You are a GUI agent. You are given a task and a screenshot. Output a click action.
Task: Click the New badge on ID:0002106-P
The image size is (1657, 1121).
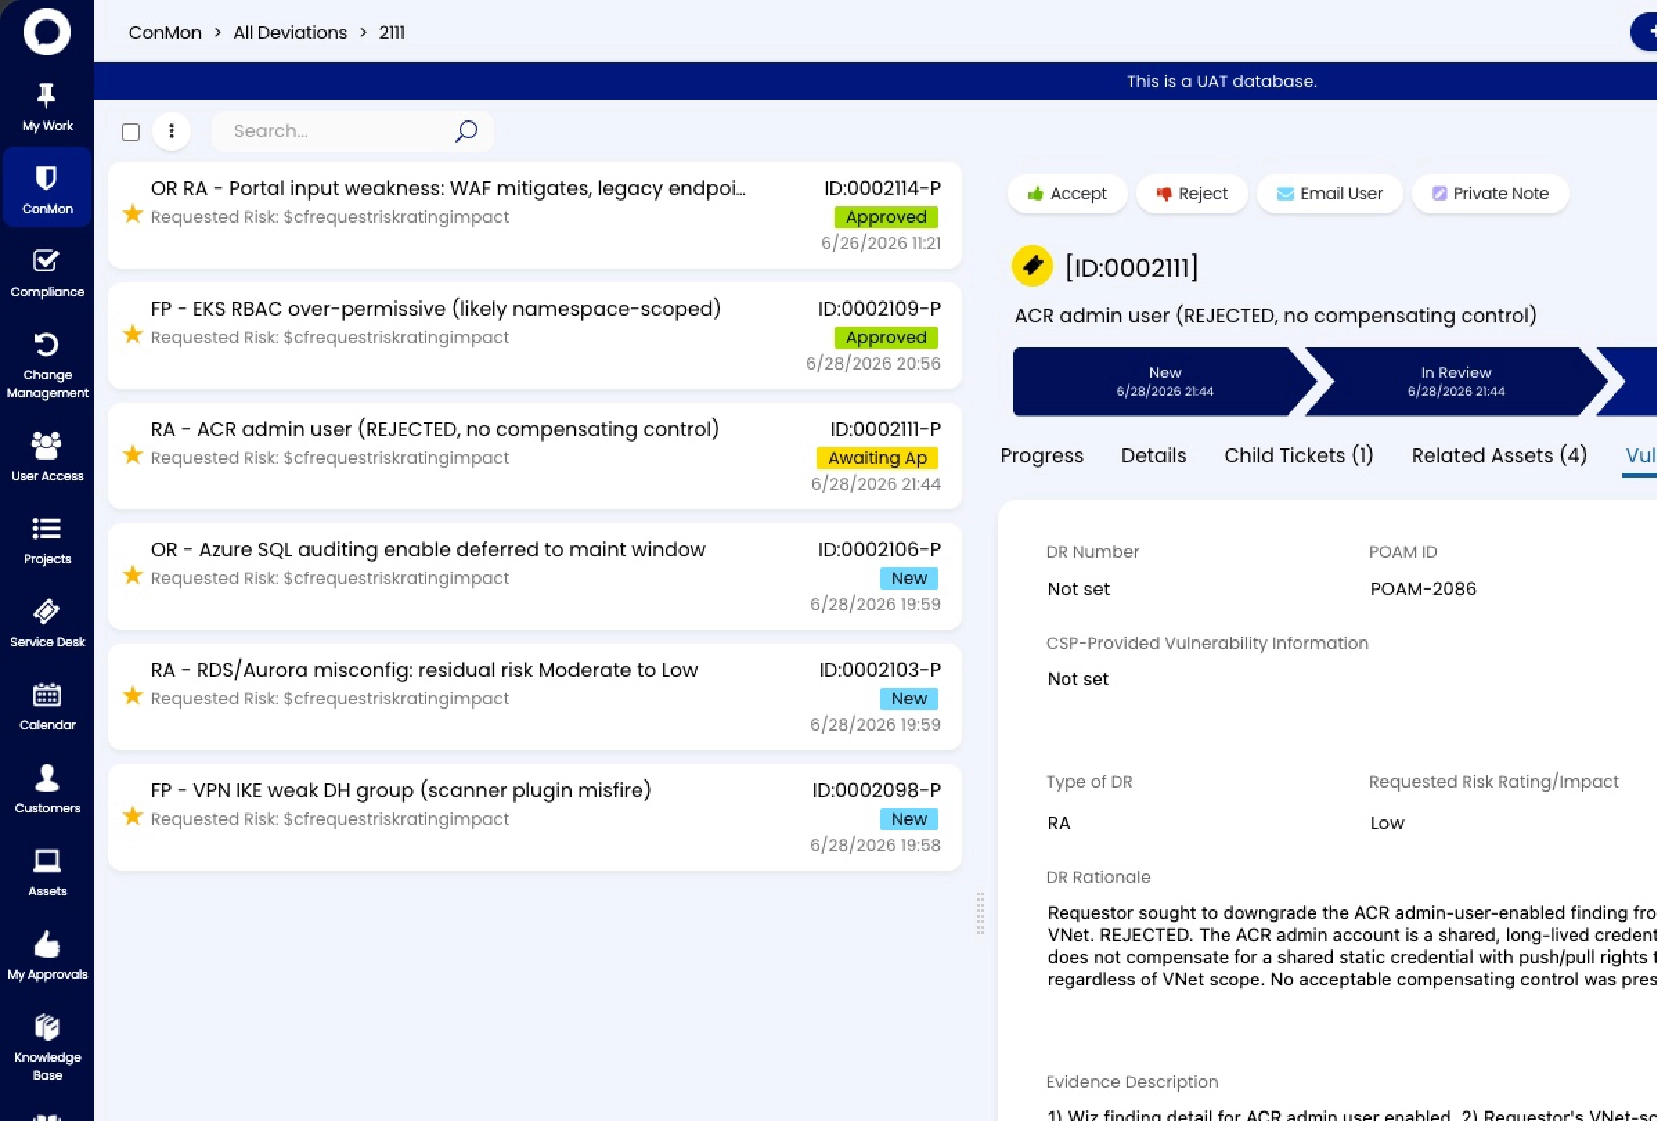coord(909,578)
